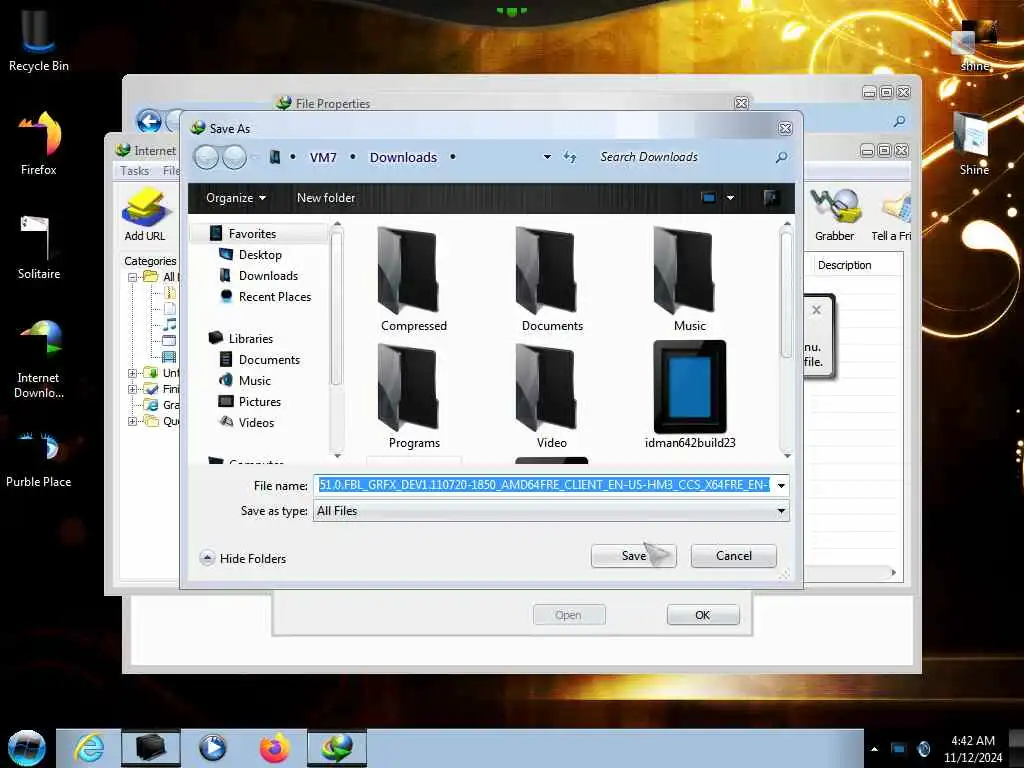Select the idman642build23 file
1024x768 pixels.
pos(690,396)
